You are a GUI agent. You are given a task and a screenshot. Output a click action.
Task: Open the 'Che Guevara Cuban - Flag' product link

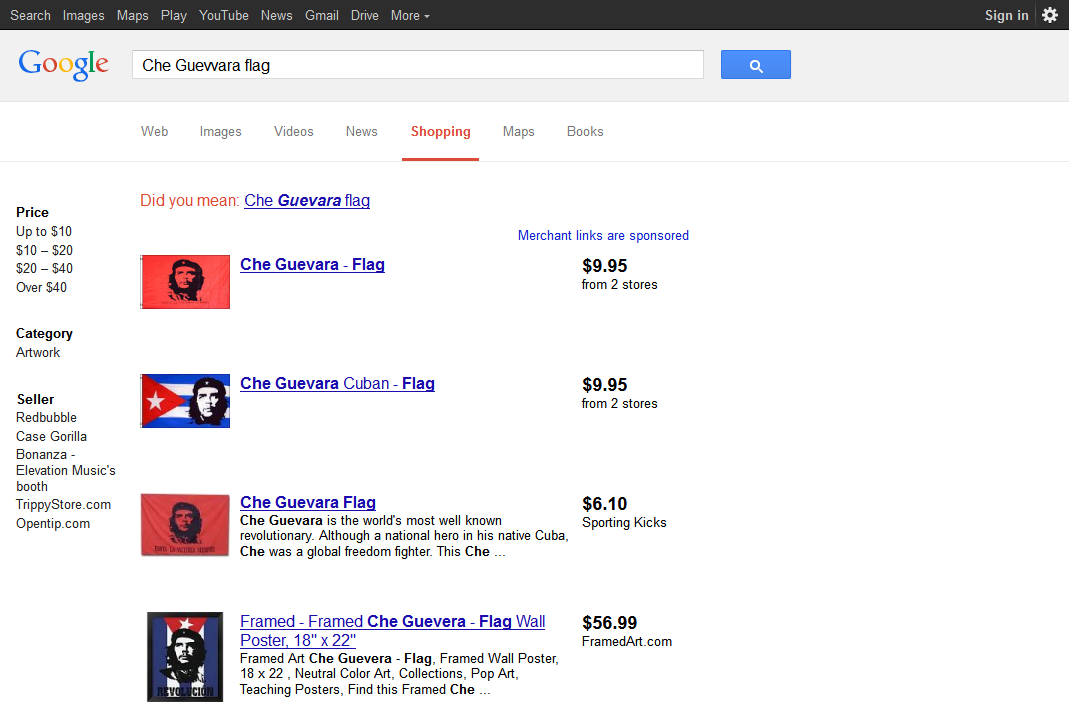(337, 384)
